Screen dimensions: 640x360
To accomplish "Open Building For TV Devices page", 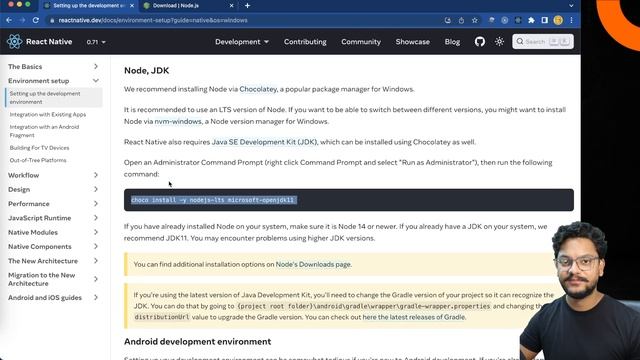I will (x=39, y=148).
